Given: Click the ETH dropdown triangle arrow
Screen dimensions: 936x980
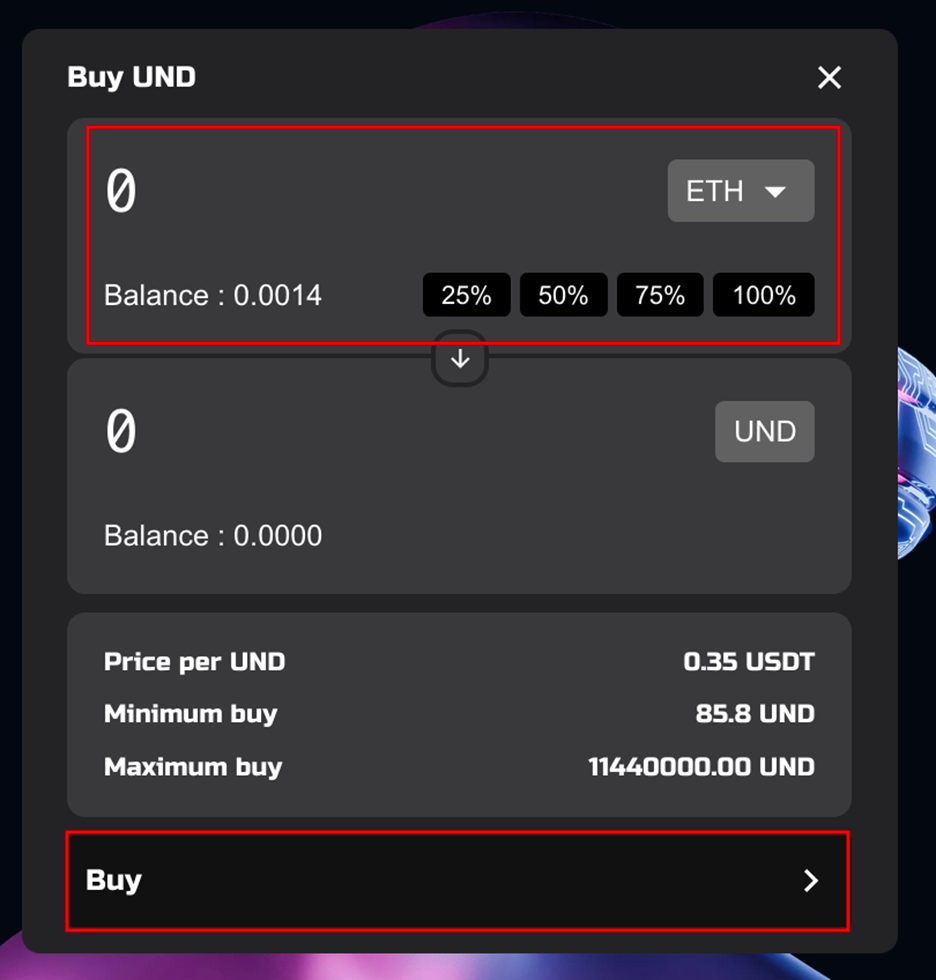Looking at the screenshot, I should coord(775,191).
